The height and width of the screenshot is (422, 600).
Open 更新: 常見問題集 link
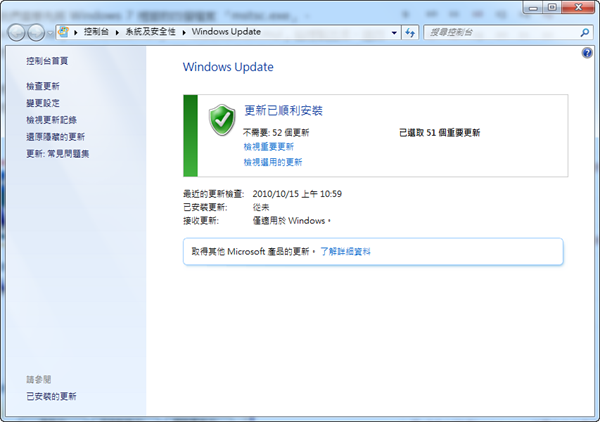tap(57, 153)
